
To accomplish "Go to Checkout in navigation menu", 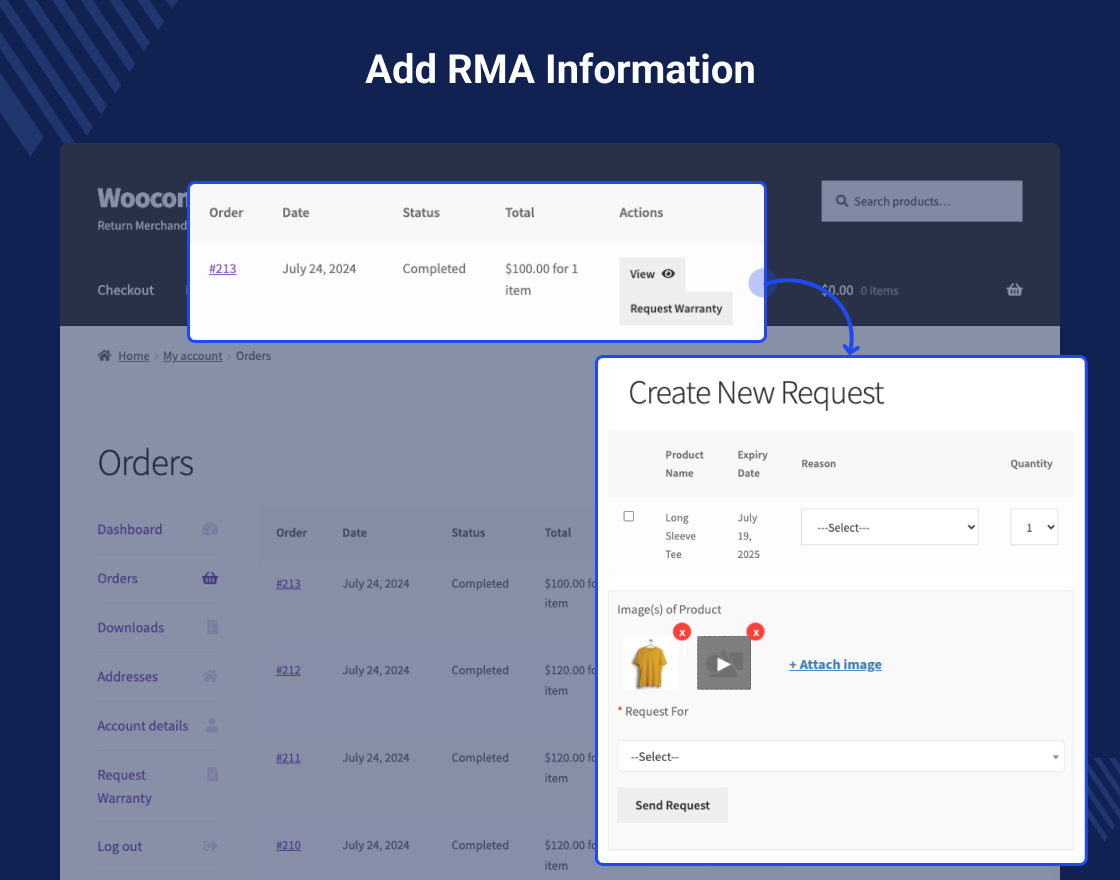I will click(126, 290).
